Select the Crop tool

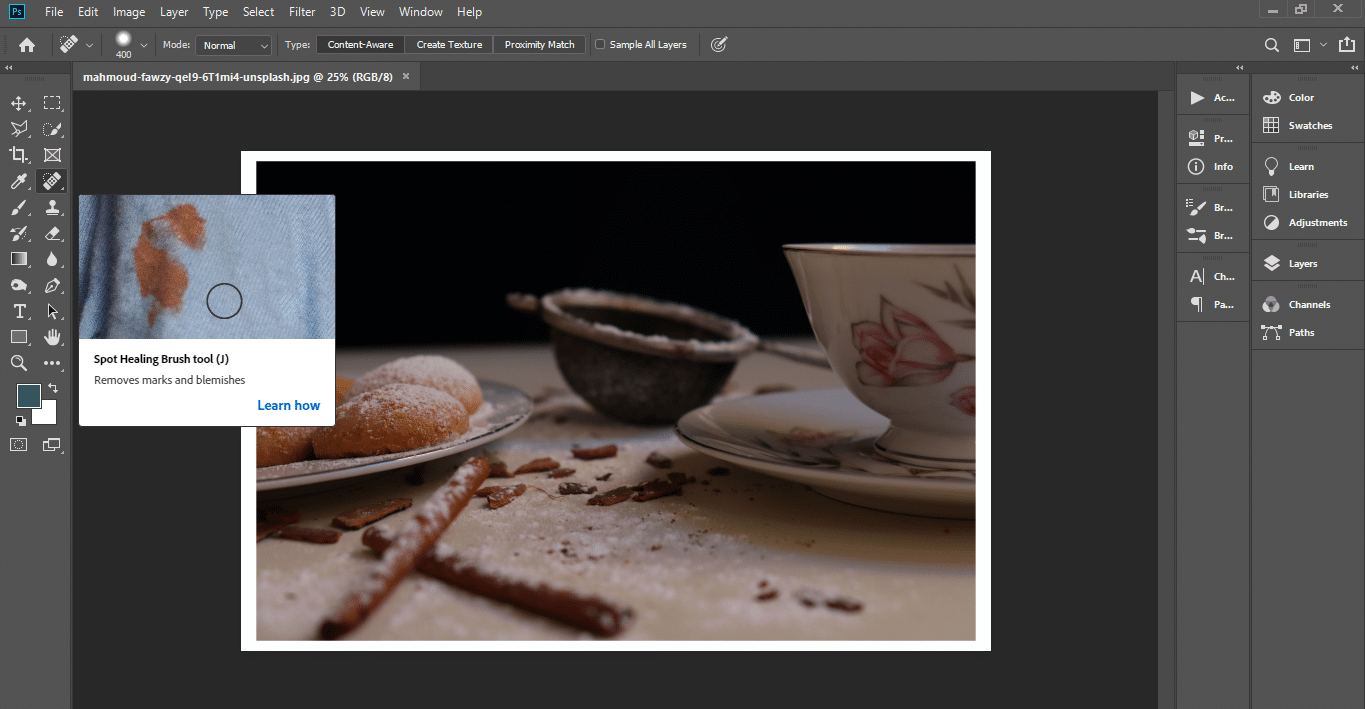(x=18, y=155)
